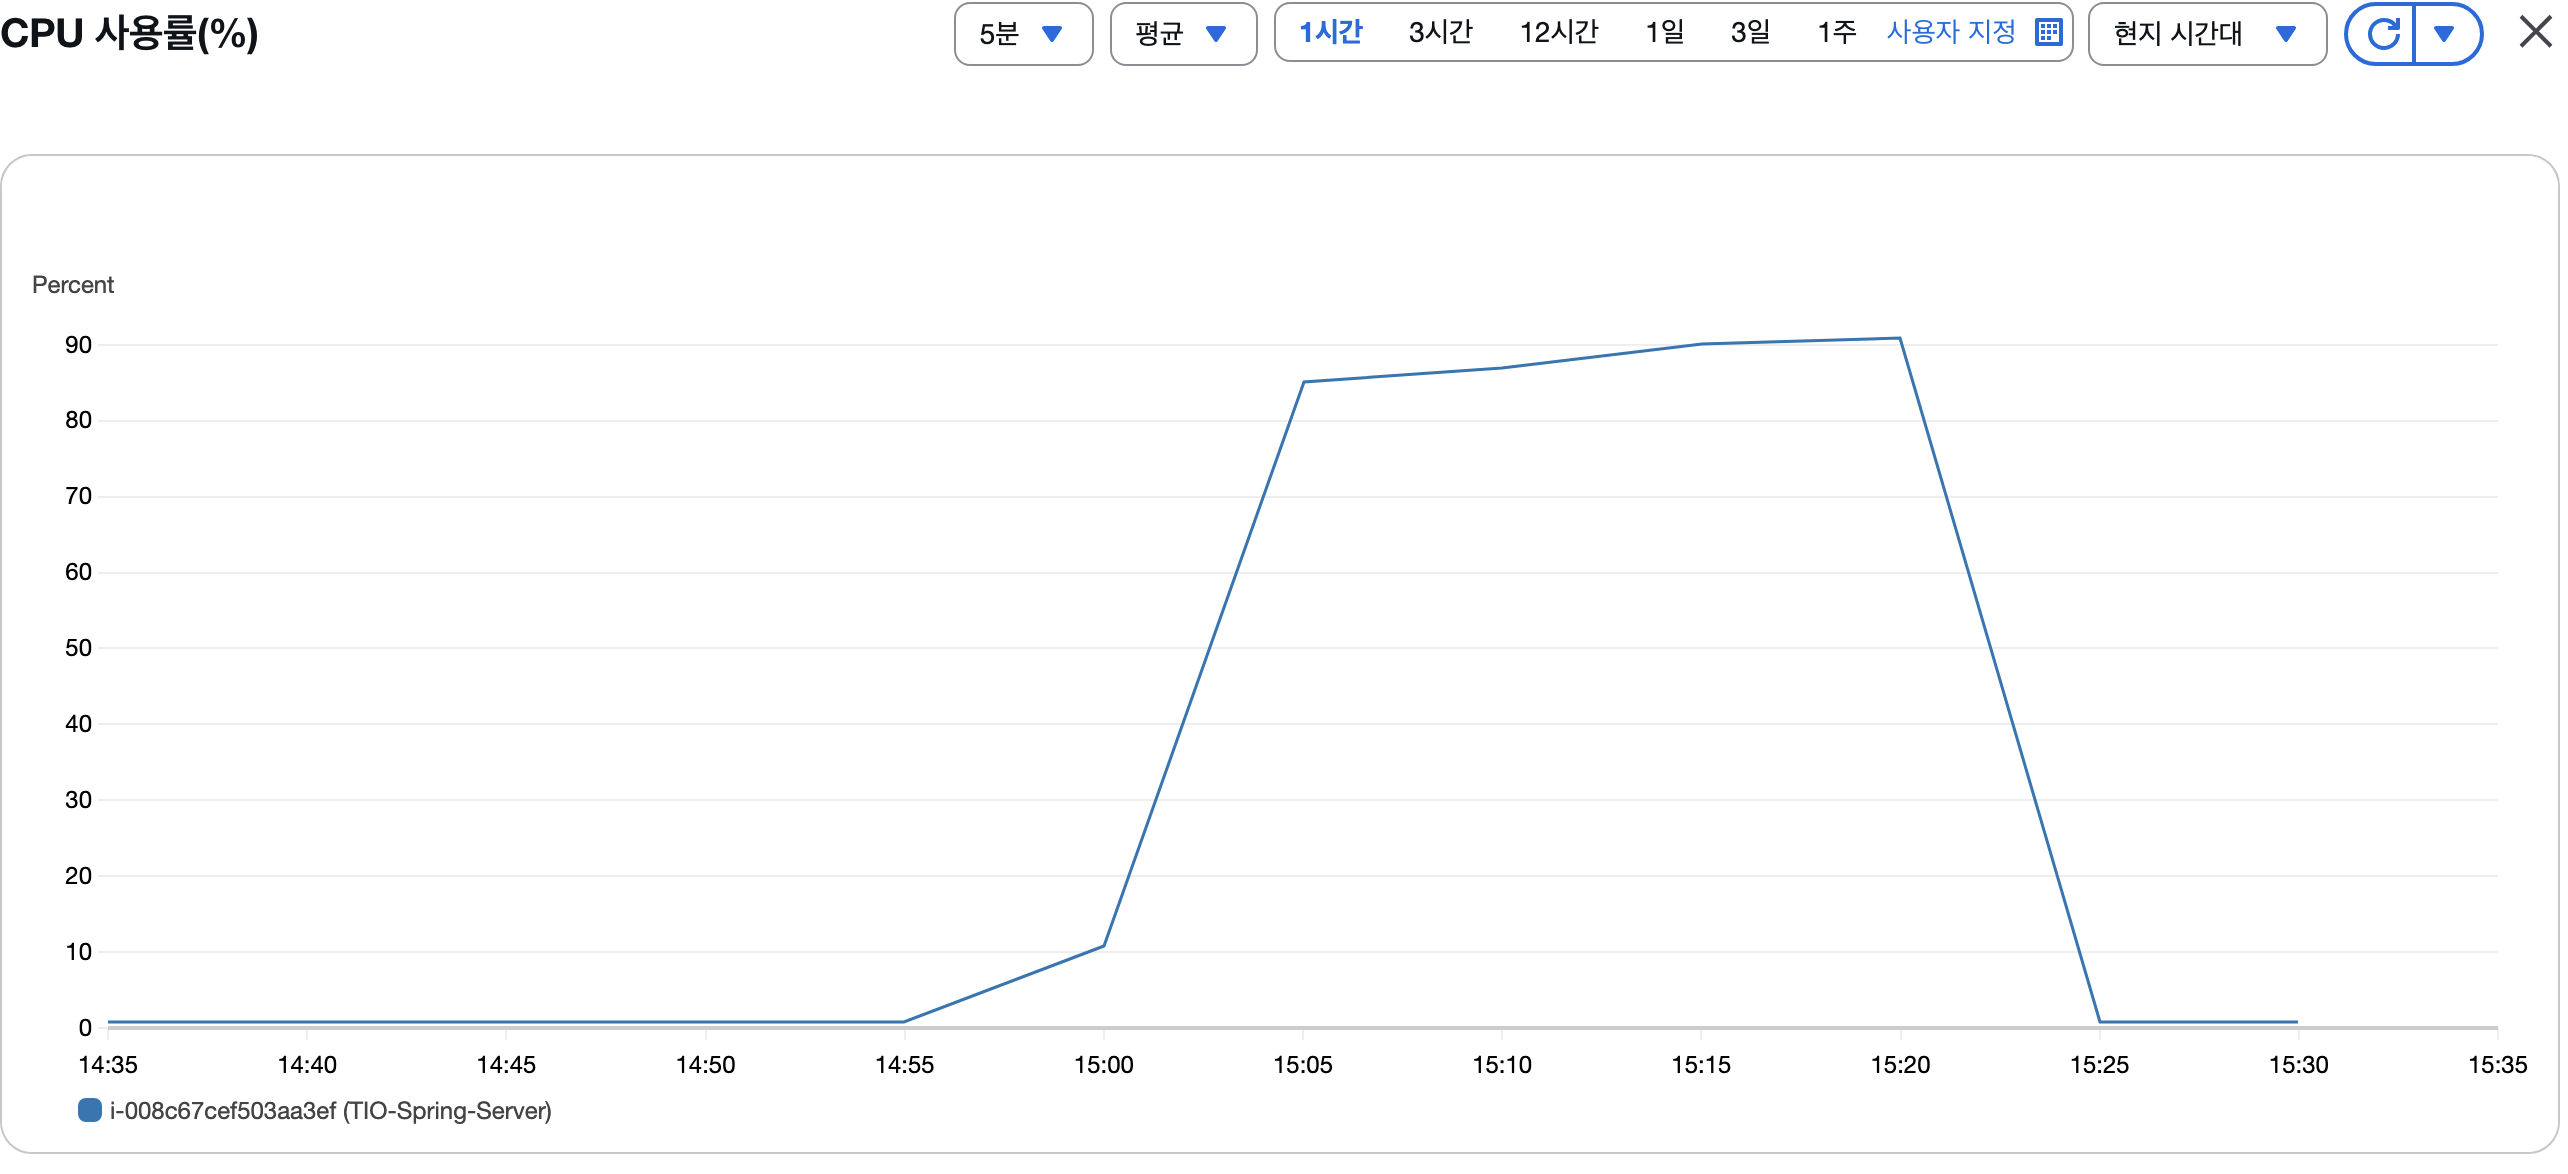
Task: Open the refresh options dropdown arrow
Action: click(x=2446, y=34)
